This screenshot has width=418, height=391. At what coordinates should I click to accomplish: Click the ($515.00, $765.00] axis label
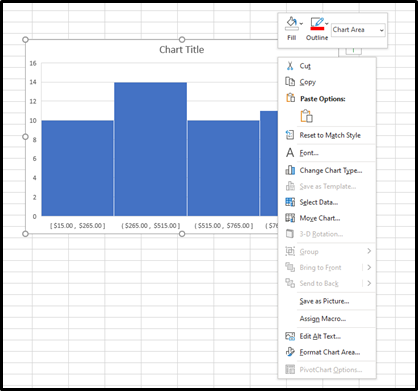coord(223,226)
